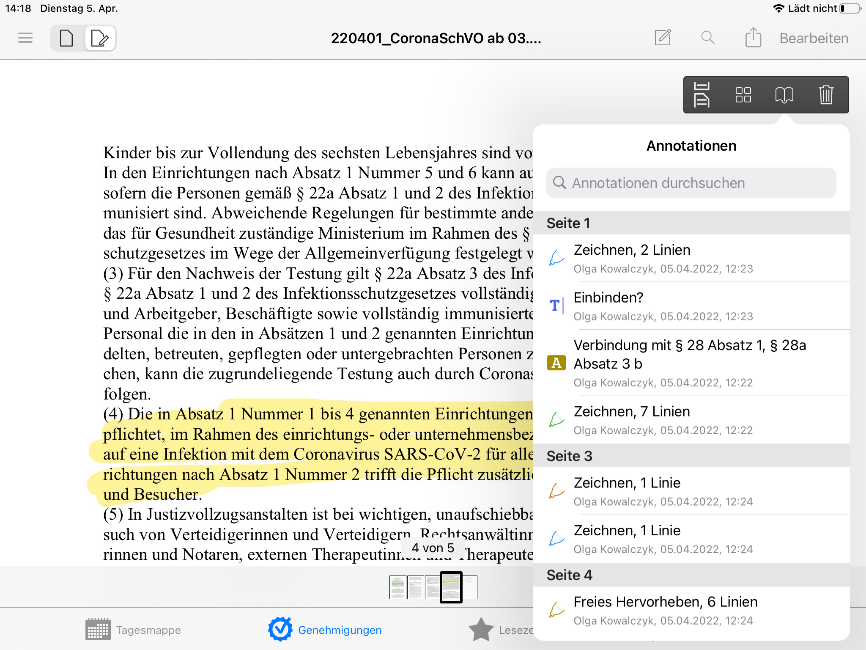Switch to the Genehmigungen tab
Viewport: 866px width, 650px height.
[x=325, y=630]
